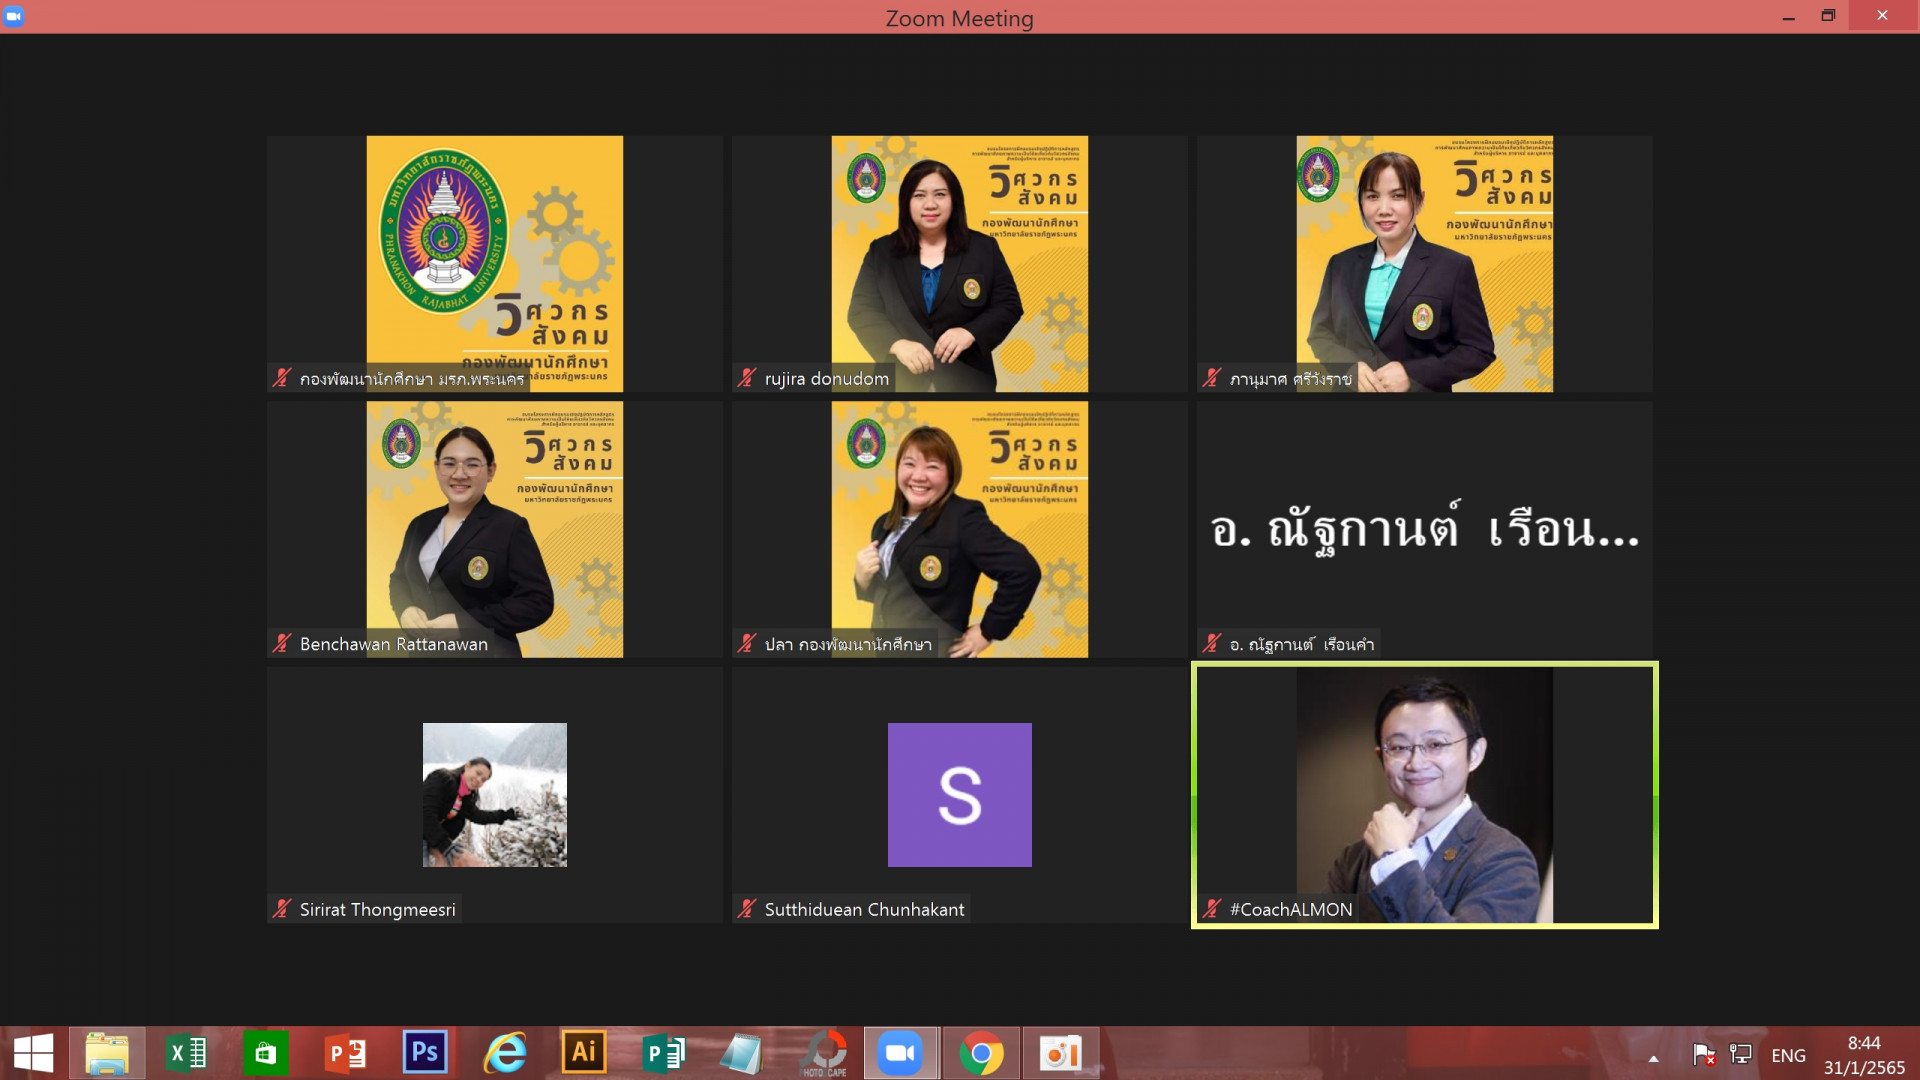Select Benchawan Rattanawan's video tile
Image resolution: width=1920 pixels, height=1080 pixels.
[x=495, y=529]
